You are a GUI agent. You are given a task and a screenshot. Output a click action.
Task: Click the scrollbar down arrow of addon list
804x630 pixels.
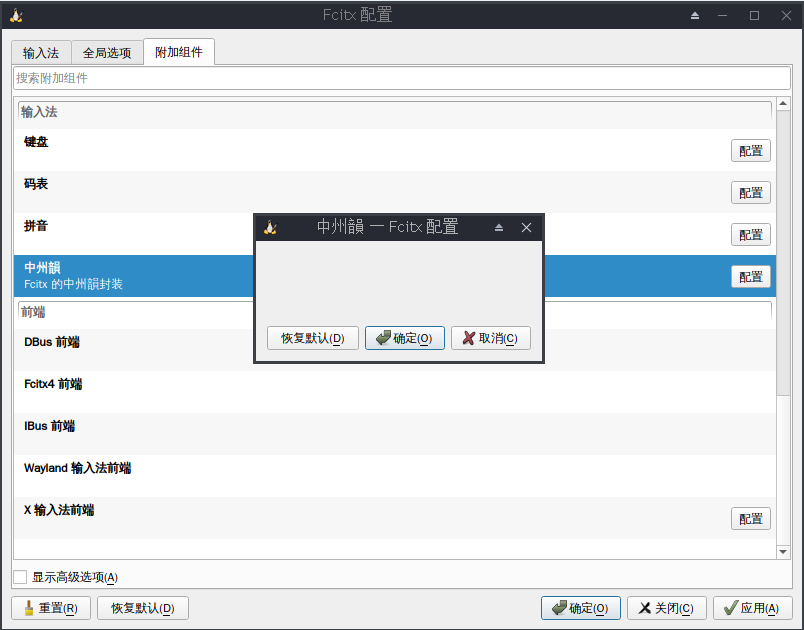click(783, 552)
